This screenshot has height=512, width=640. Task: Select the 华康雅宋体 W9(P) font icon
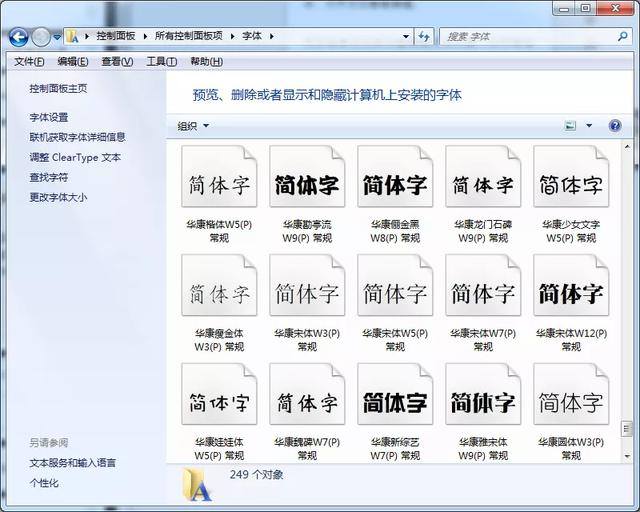click(483, 394)
